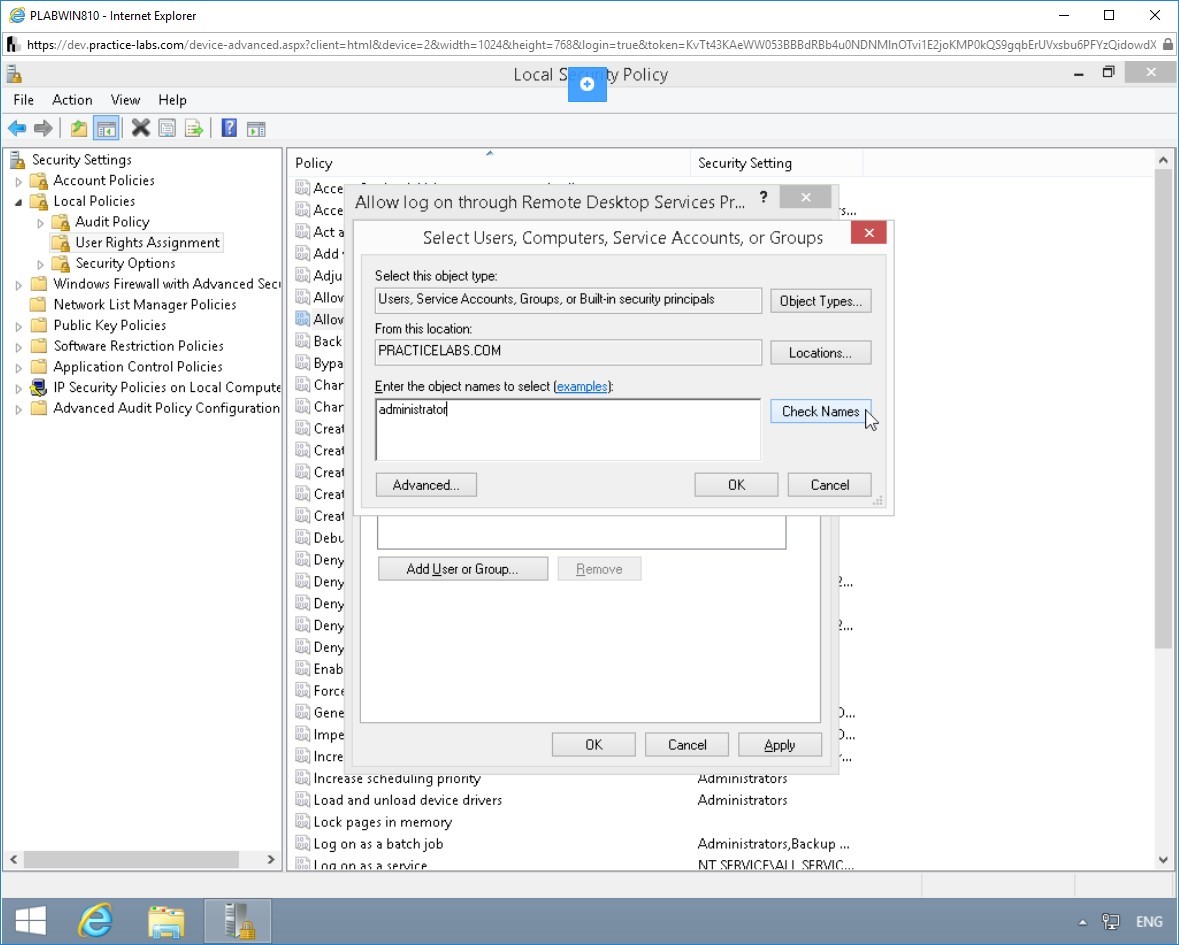1179x945 pixels.
Task: Click the Up One Level folder icon
Action: click(78, 129)
